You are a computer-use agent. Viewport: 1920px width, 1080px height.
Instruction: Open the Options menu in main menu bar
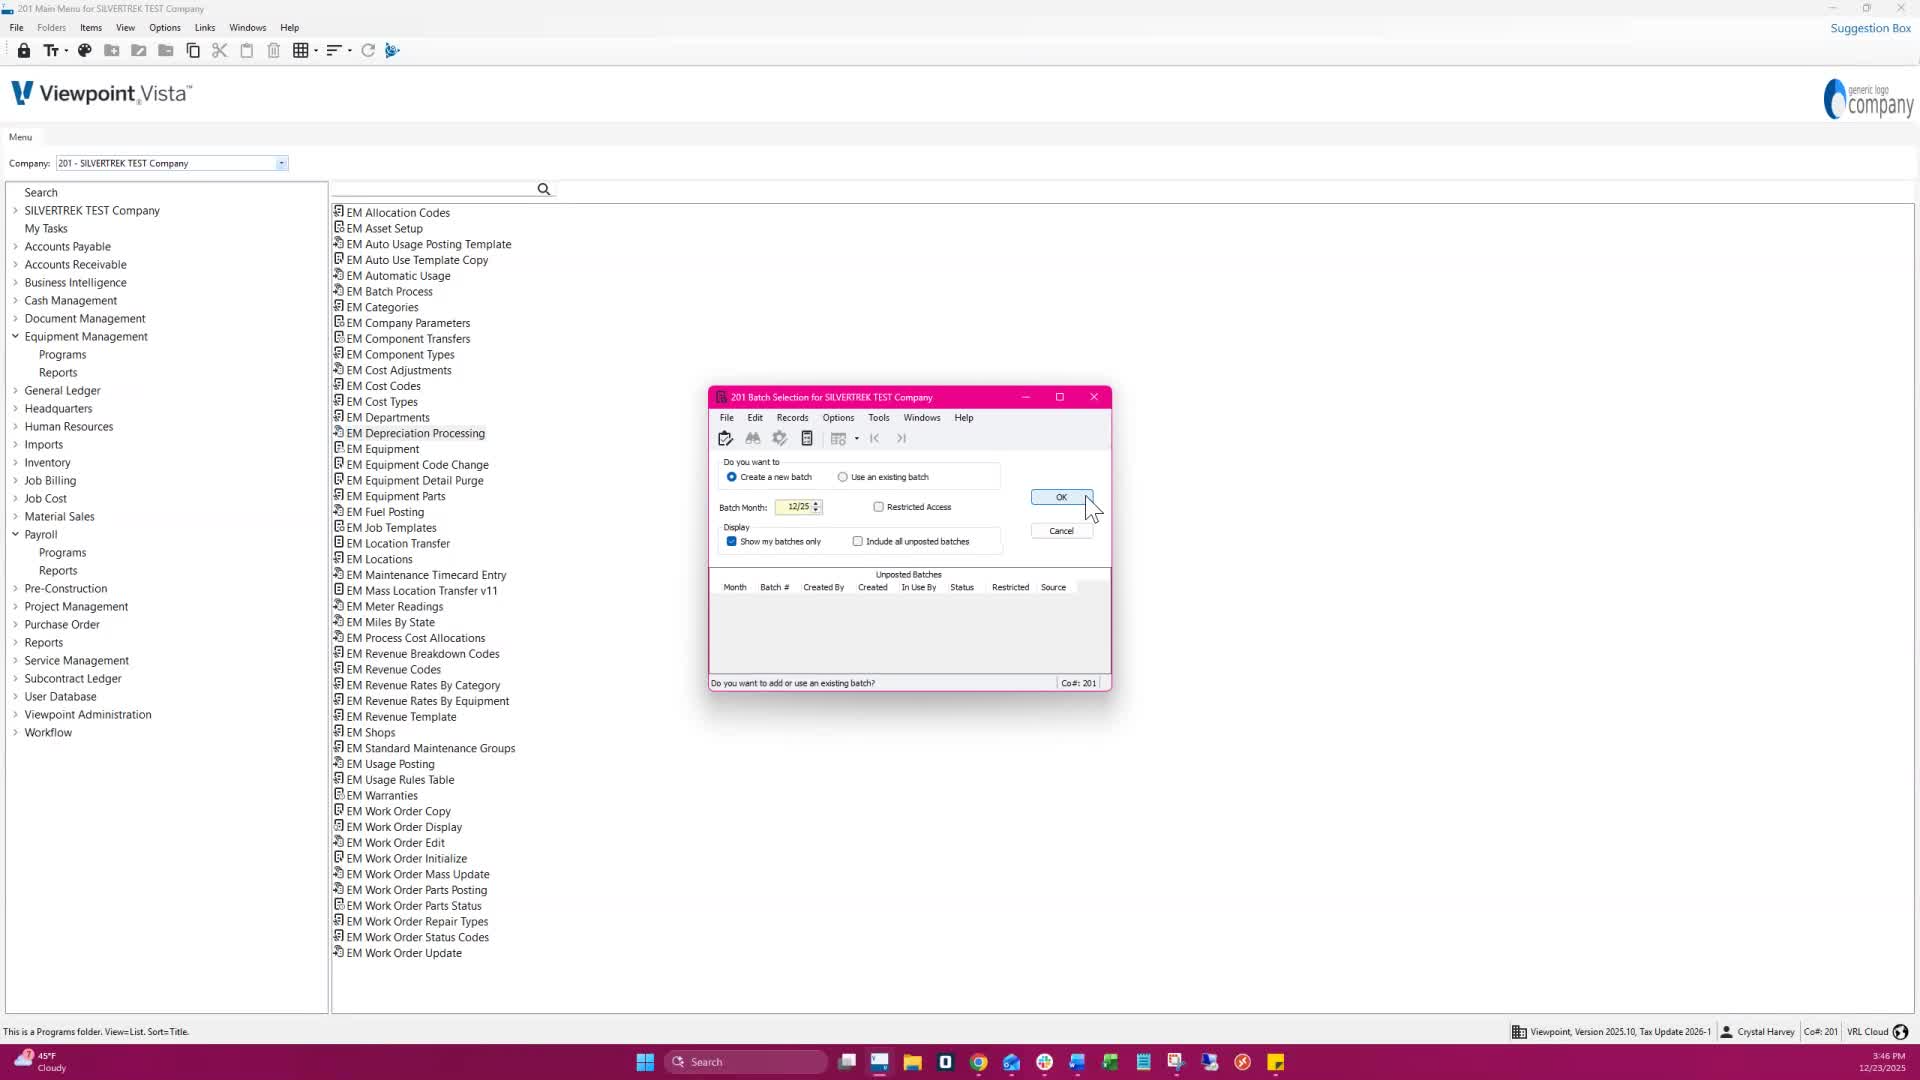[165, 28]
